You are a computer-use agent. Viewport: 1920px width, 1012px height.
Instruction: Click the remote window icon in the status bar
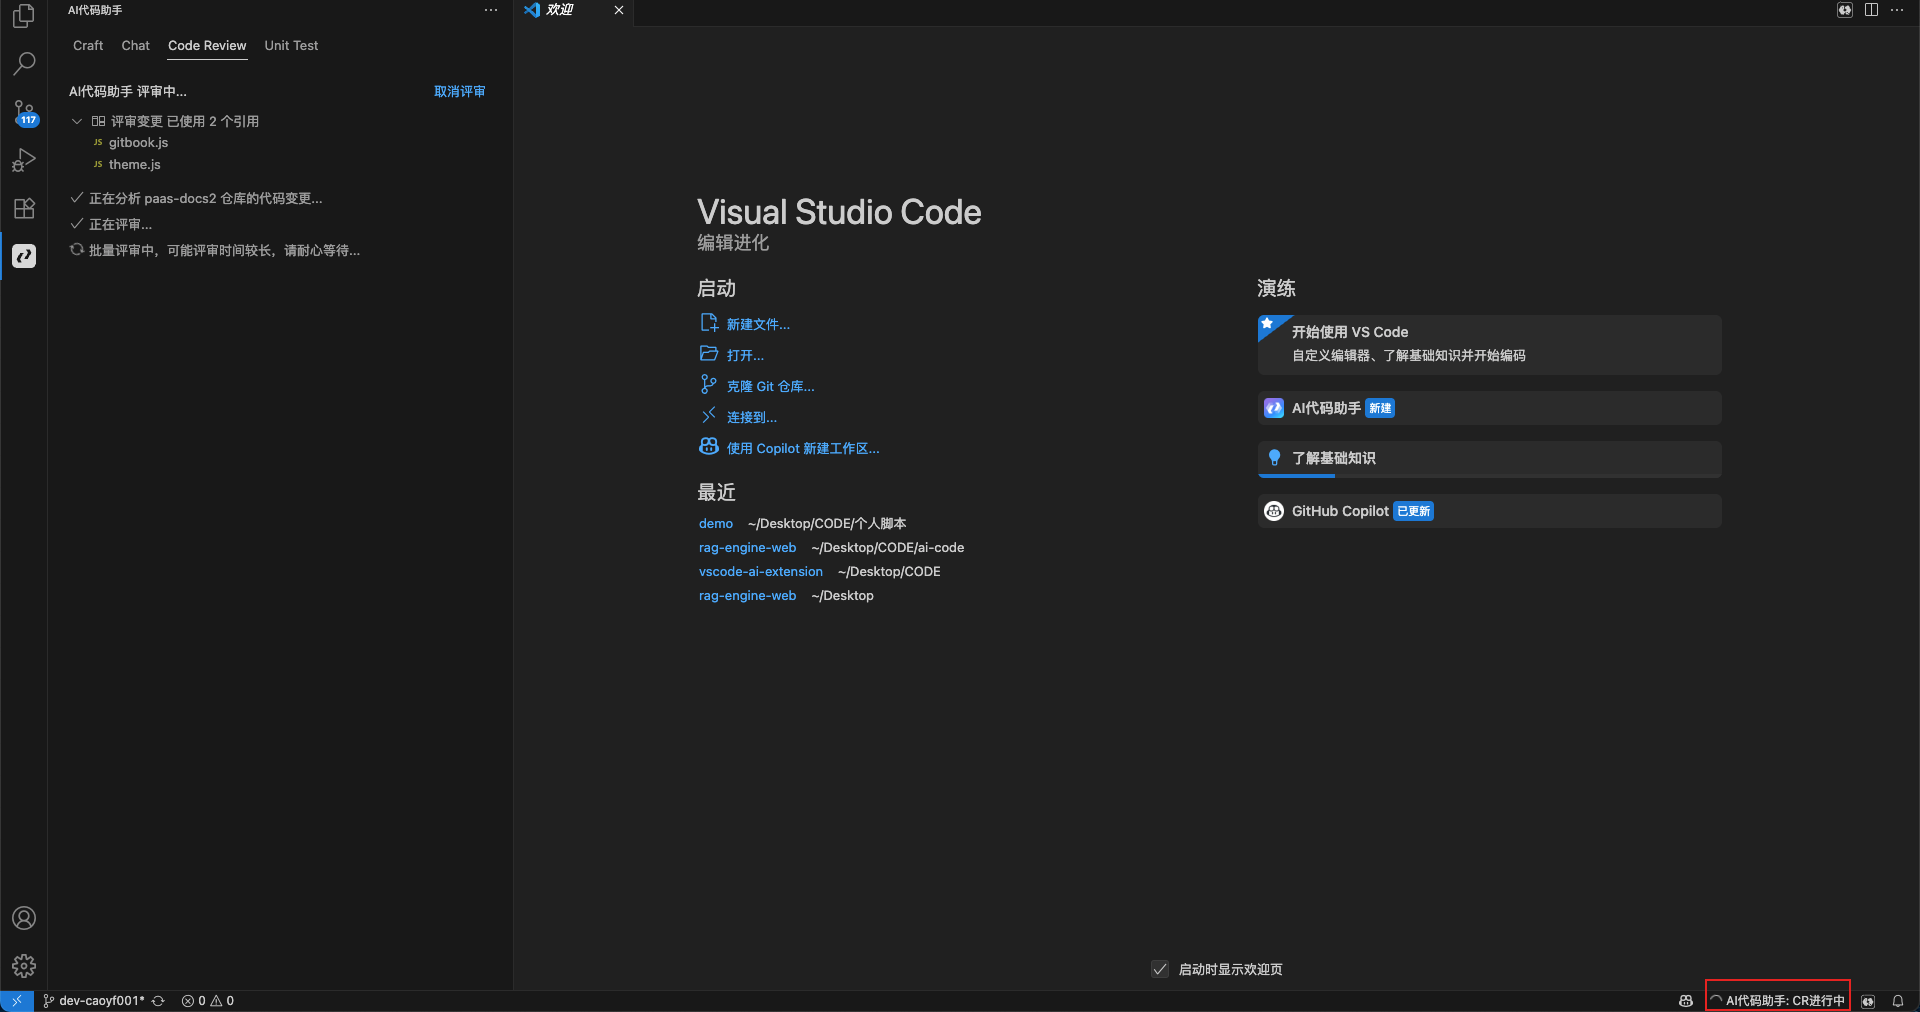click(17, 1000)
